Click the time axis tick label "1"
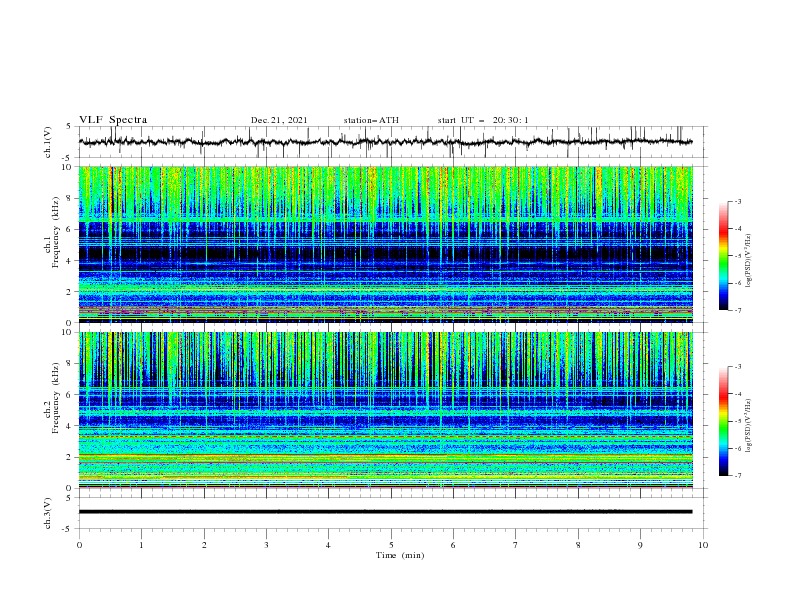The width and height of the screenshot is (792, 612). point(141,545)
